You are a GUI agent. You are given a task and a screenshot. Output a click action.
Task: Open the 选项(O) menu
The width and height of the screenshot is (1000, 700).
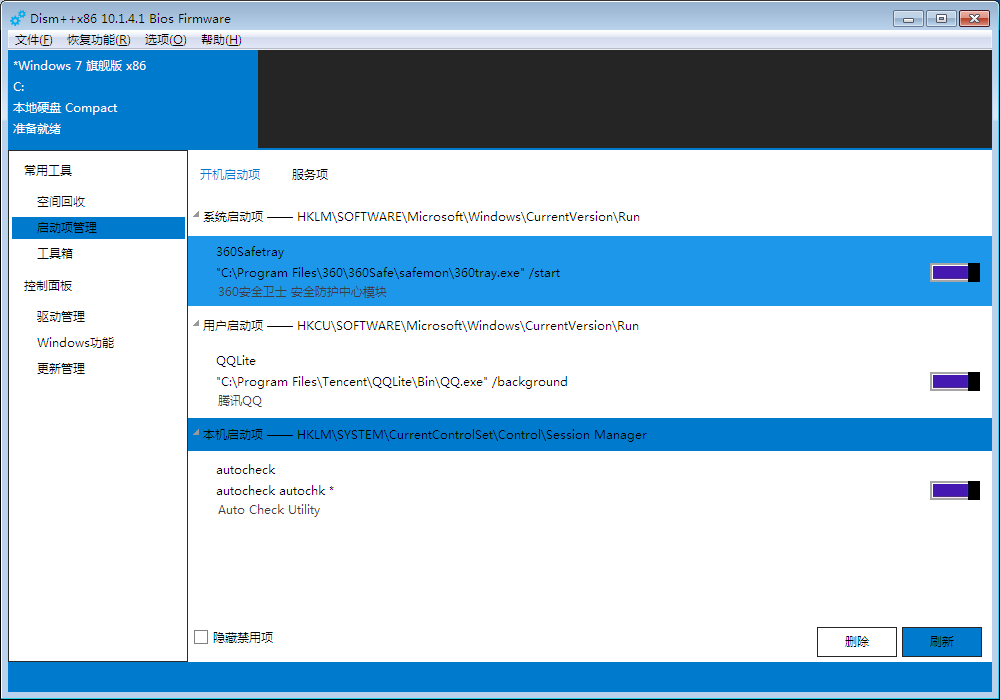(166, 40)
